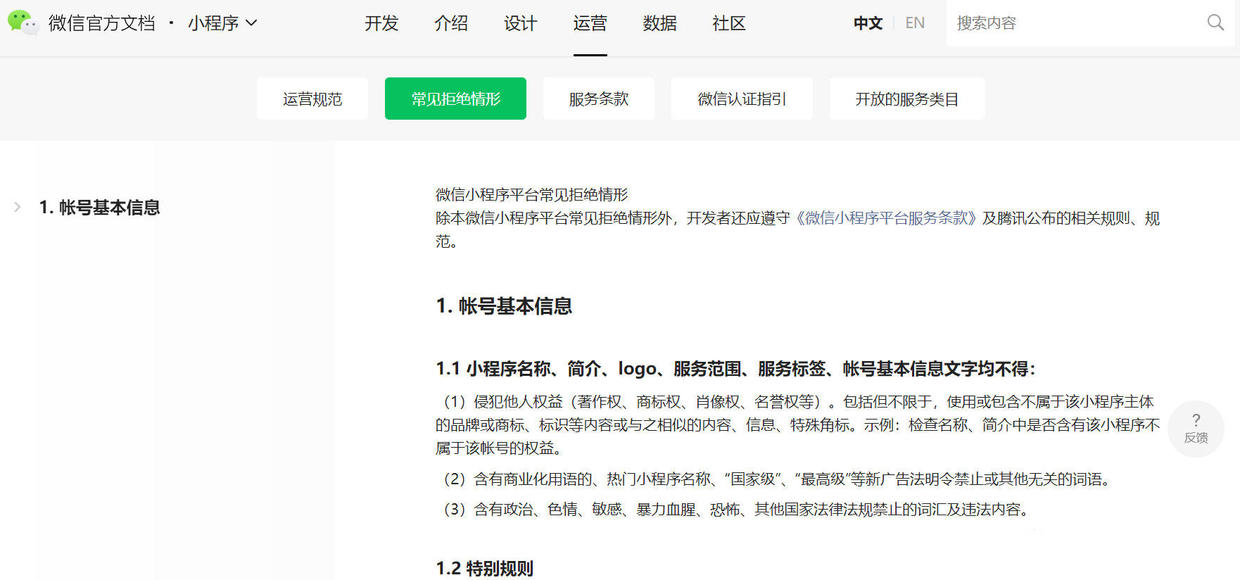
Task: Open the 小程序 product dropdown
Action: coord(222,23)
